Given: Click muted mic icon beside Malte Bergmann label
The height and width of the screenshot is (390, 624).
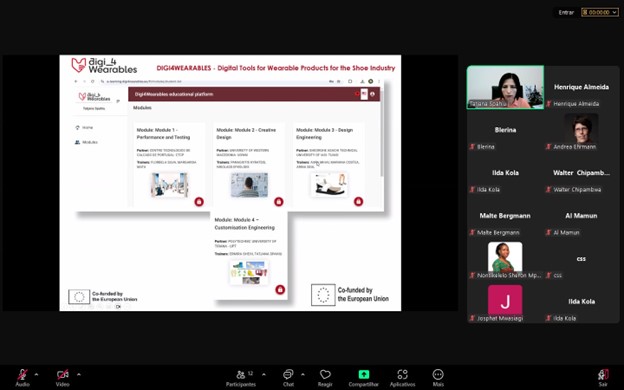Looking at the screenshot, I should [472, 233].
